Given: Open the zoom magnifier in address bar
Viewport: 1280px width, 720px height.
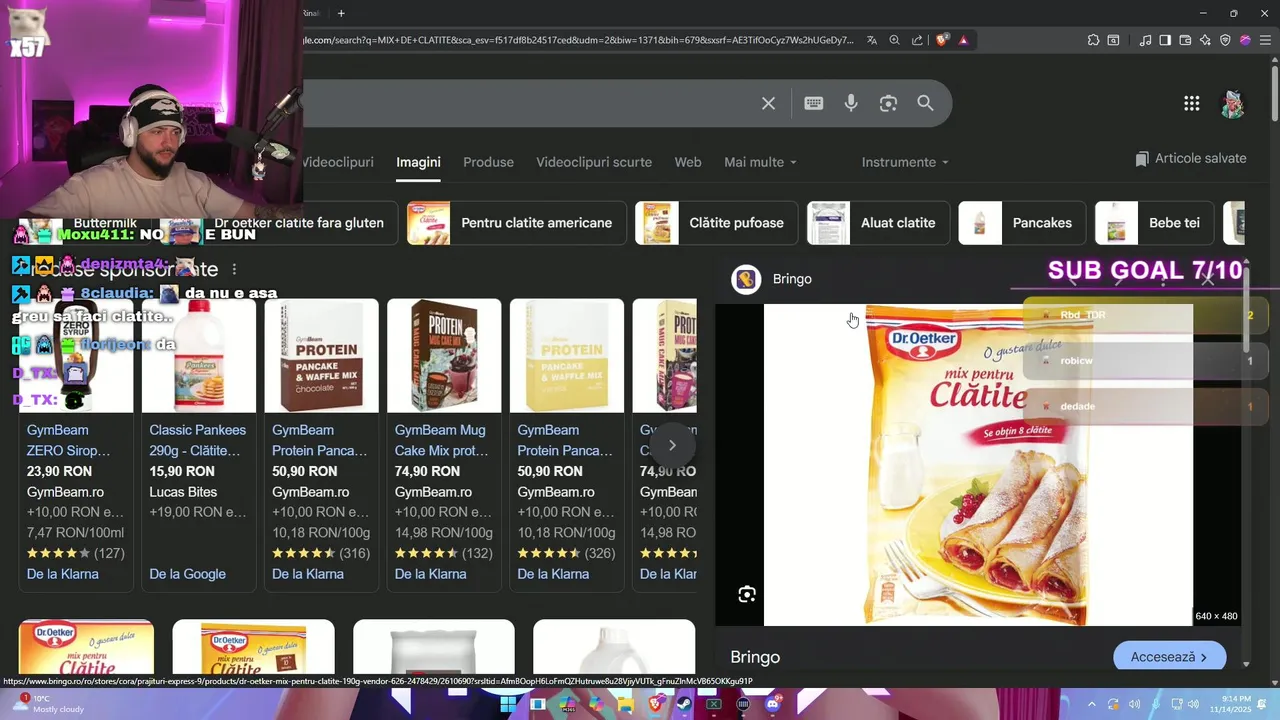Looking at the screenshot, I should click(x=894, y=40).
